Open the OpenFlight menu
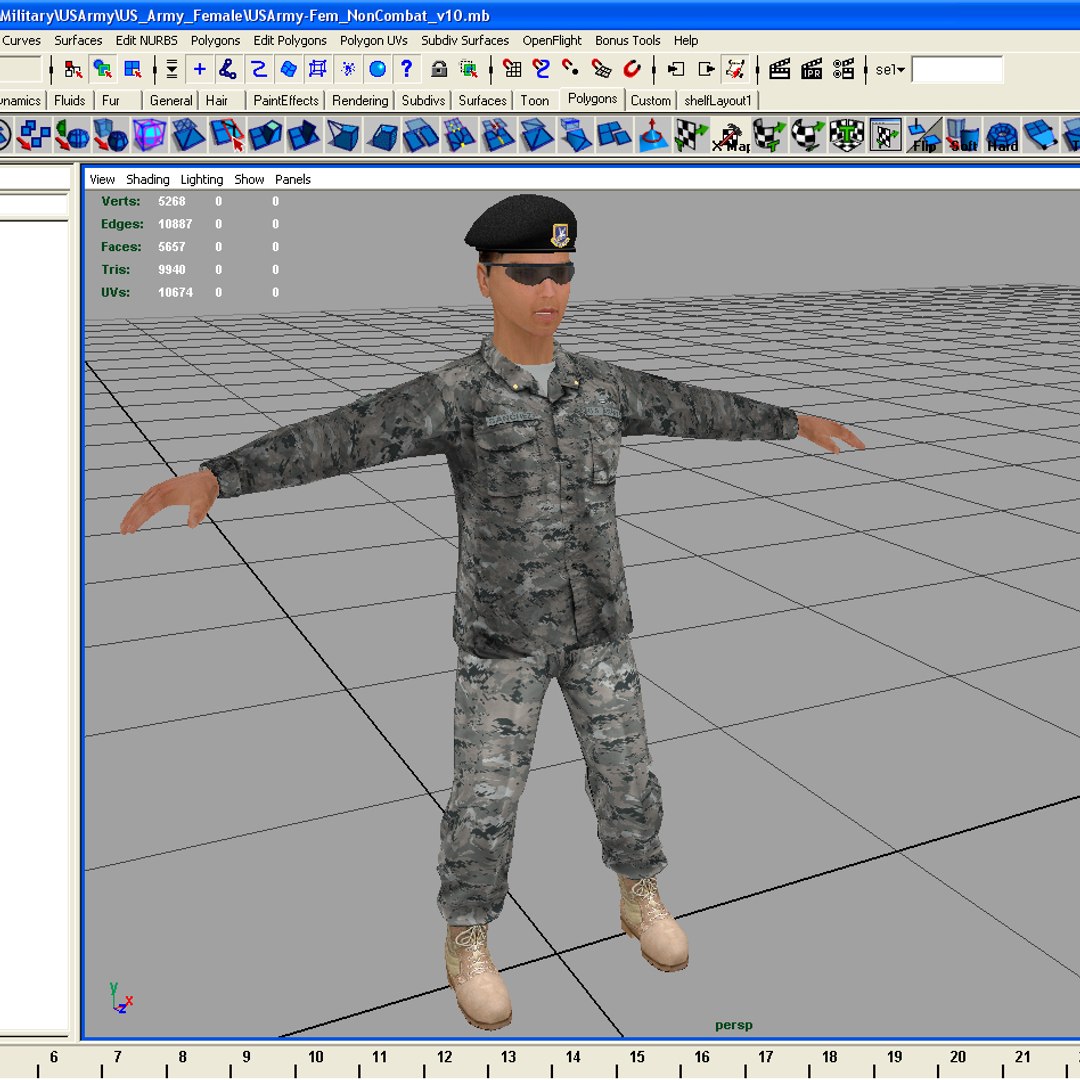 tap(552, 41)
